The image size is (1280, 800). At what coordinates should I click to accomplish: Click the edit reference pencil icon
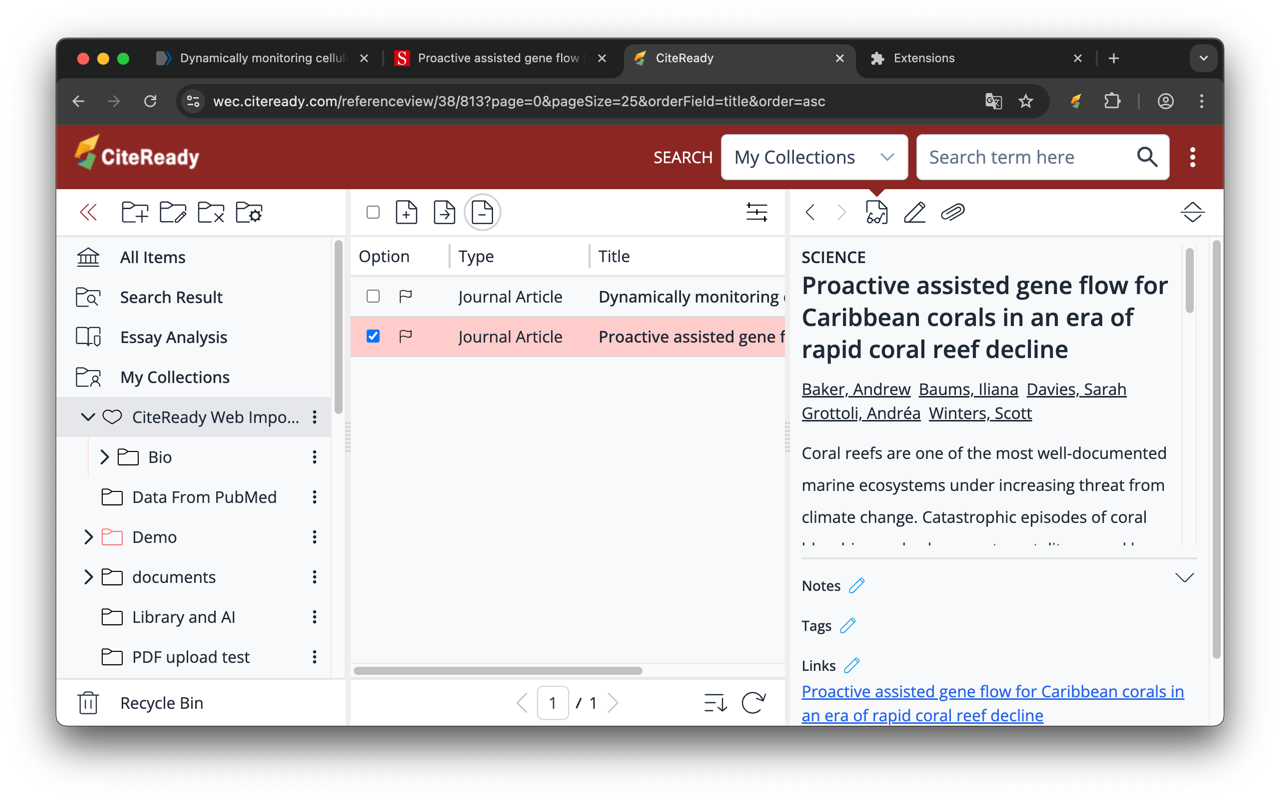pyautogui.click(x=914, y=212)
